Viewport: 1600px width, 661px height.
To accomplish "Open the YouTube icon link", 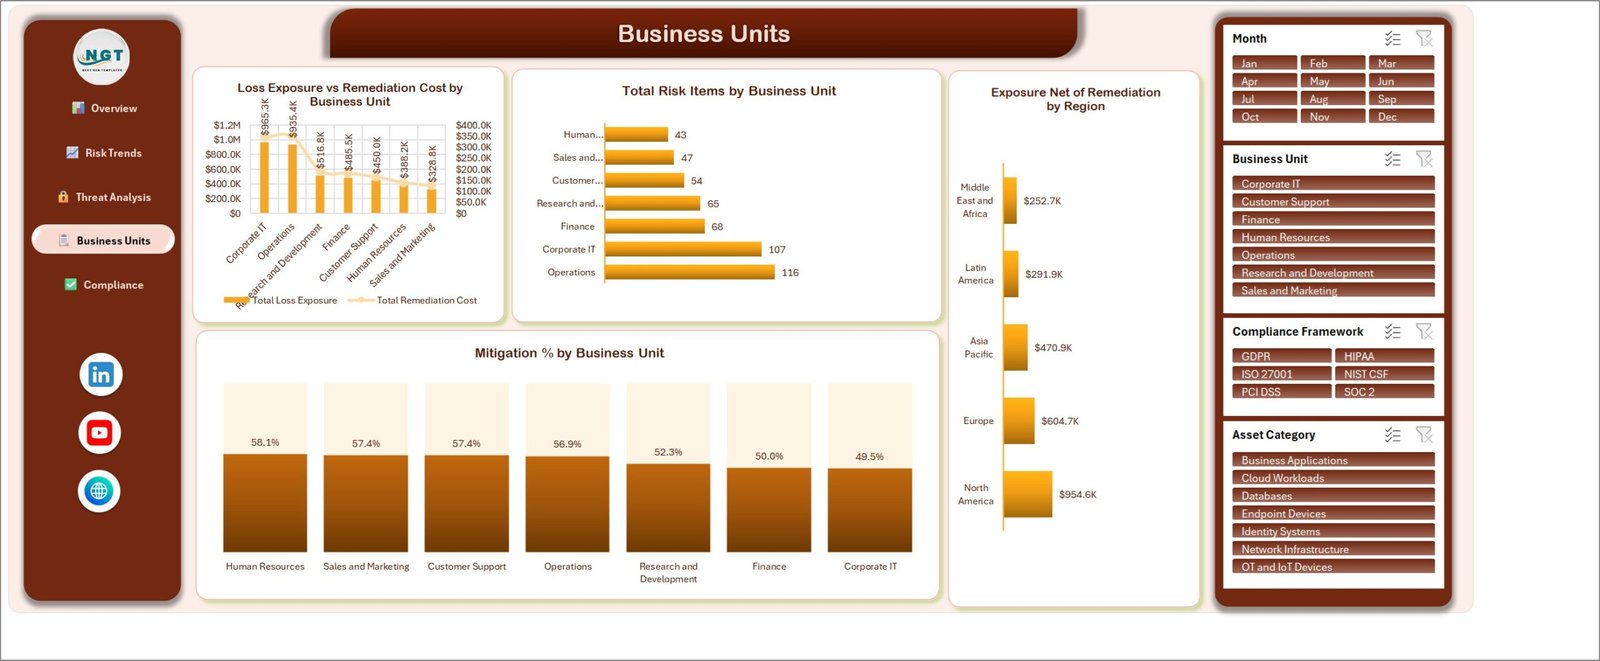I will pos(99,433).
